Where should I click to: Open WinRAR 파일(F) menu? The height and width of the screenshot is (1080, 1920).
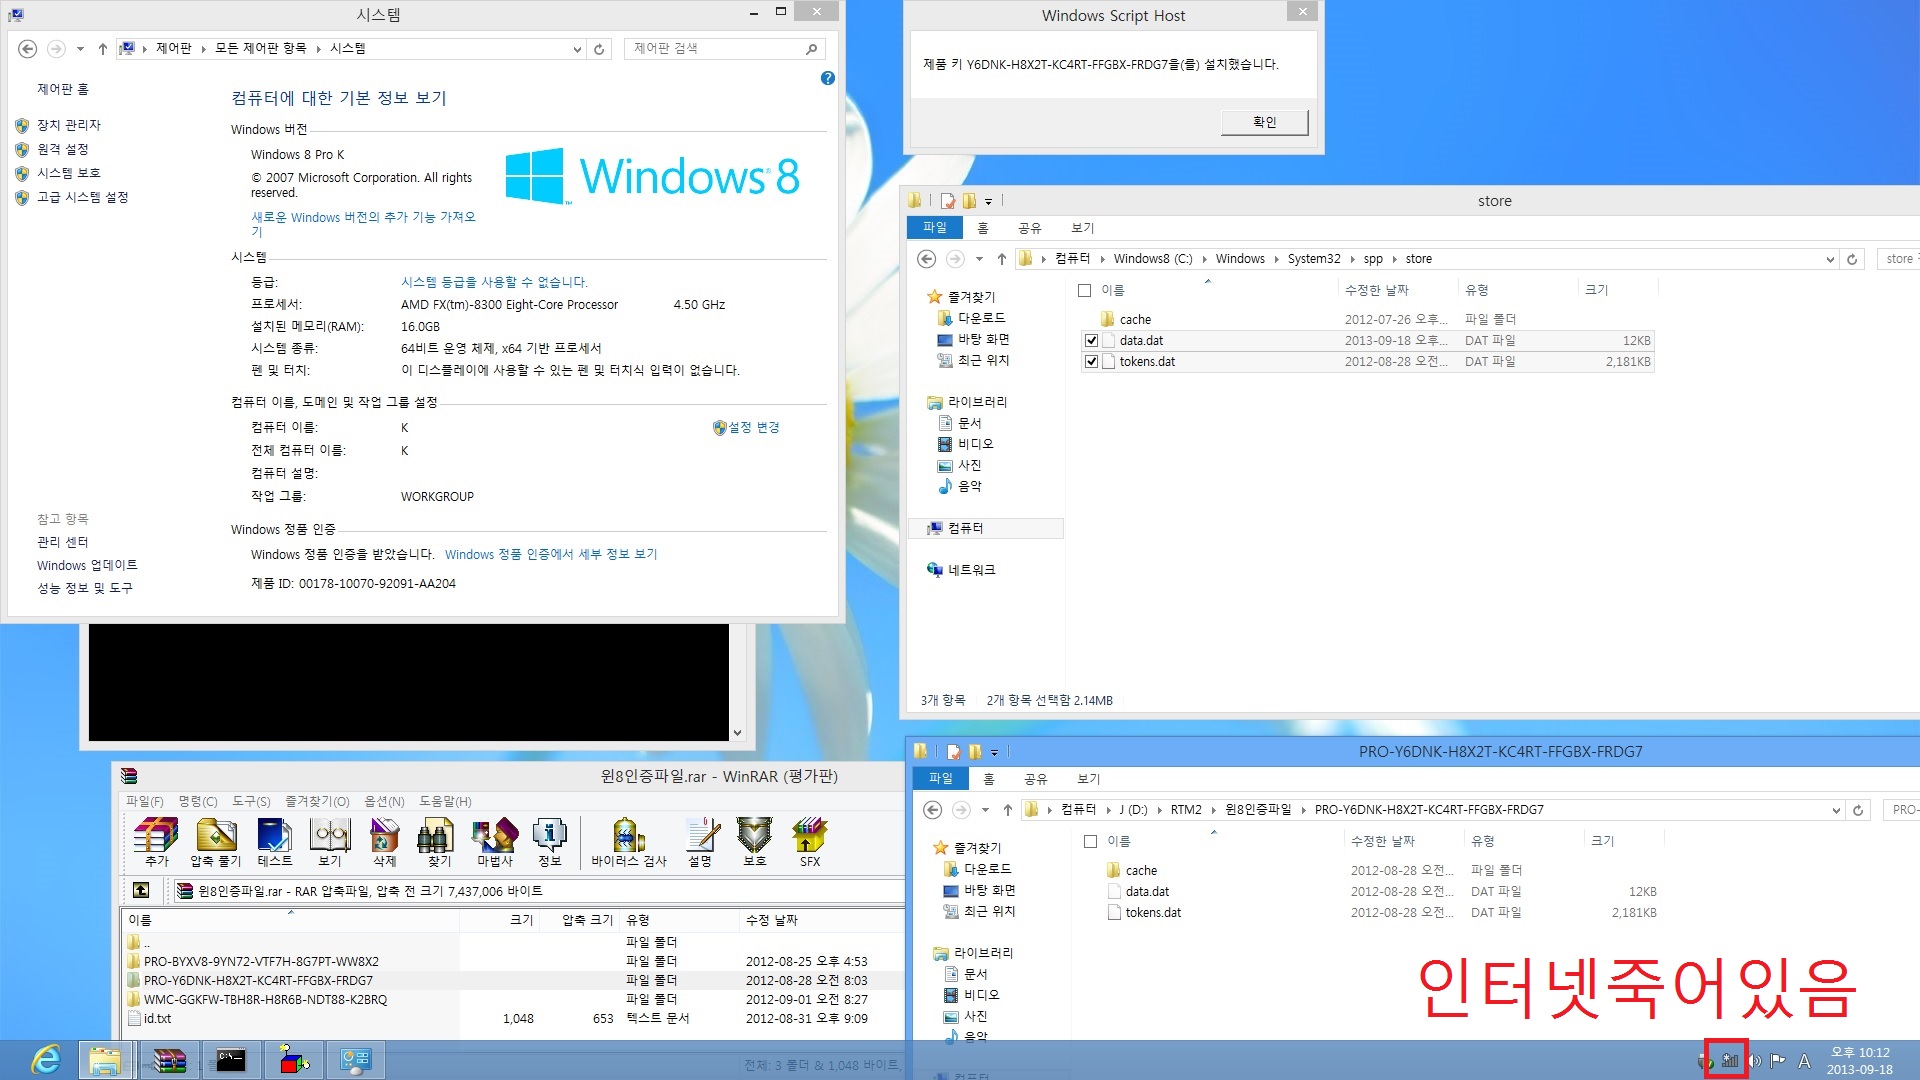pyautogui.click(x=144, y=801)
